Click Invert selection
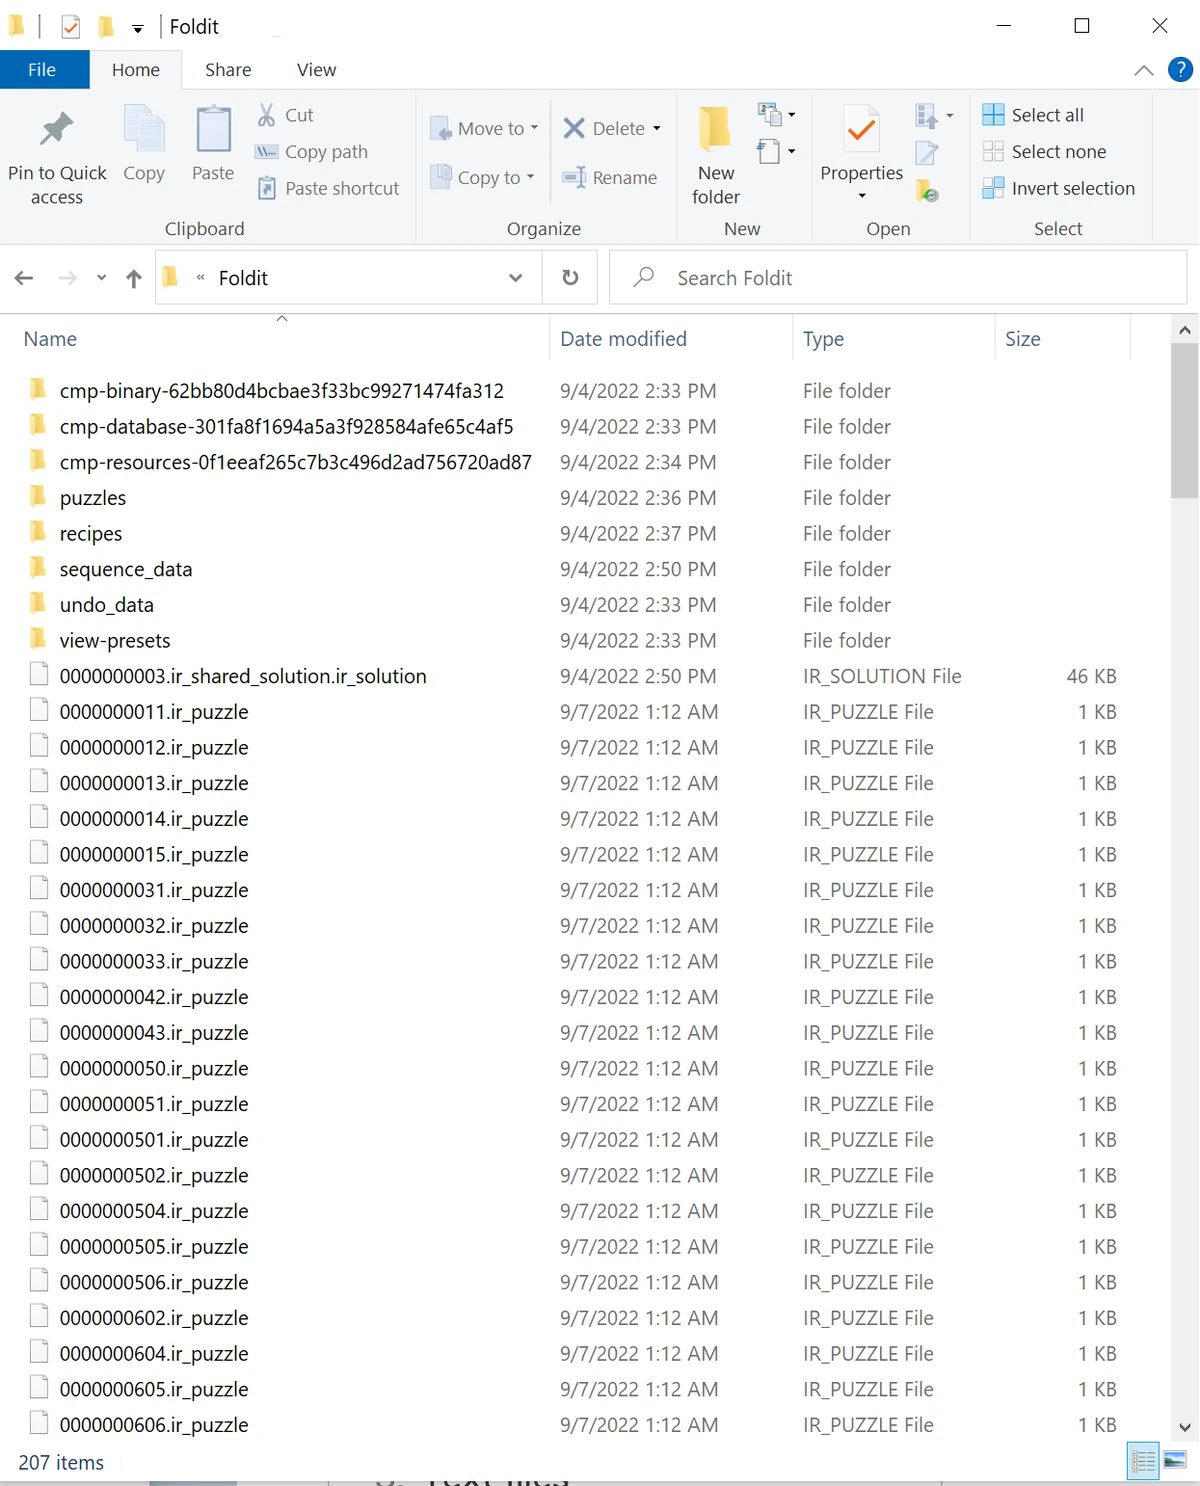The width and height of the screenshot is (1200, 1486). pyautogui.click(x=1059, y=188)
